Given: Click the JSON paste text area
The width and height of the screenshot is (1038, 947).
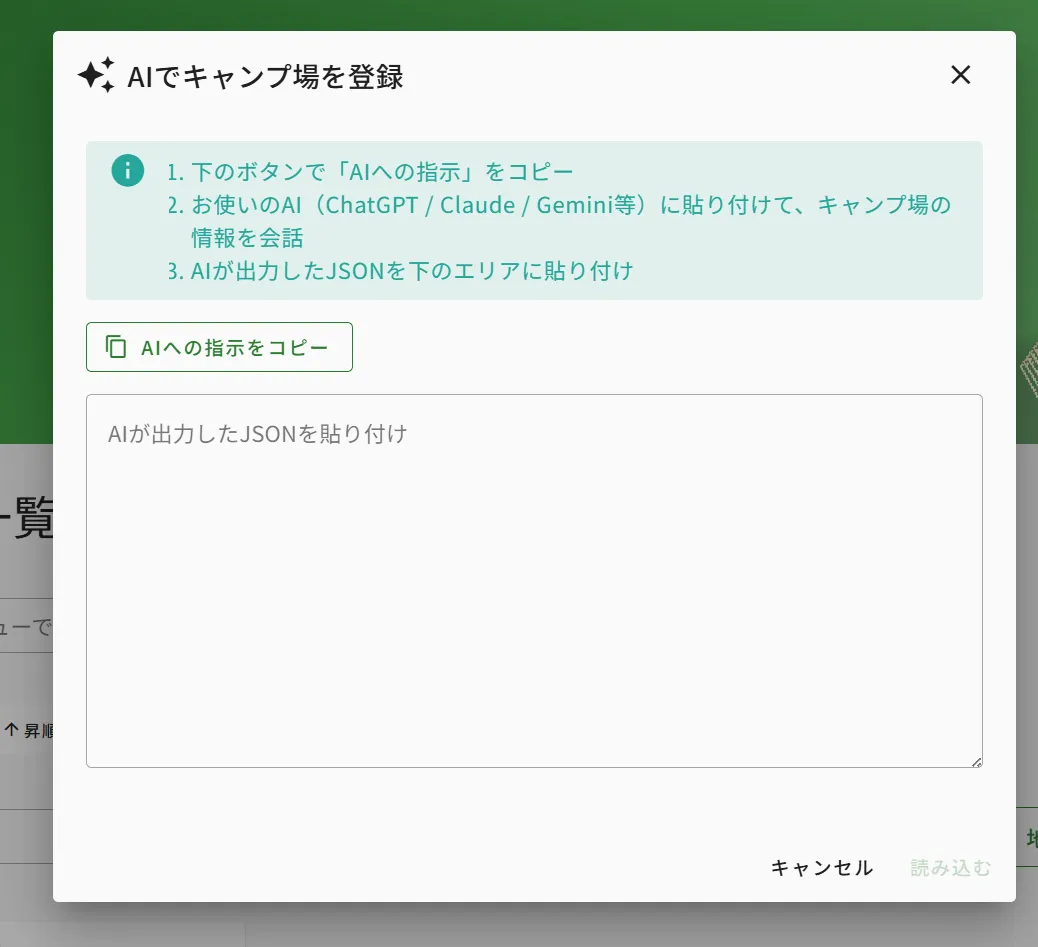Looking at the screenshot, I should (x=535, y=580).
